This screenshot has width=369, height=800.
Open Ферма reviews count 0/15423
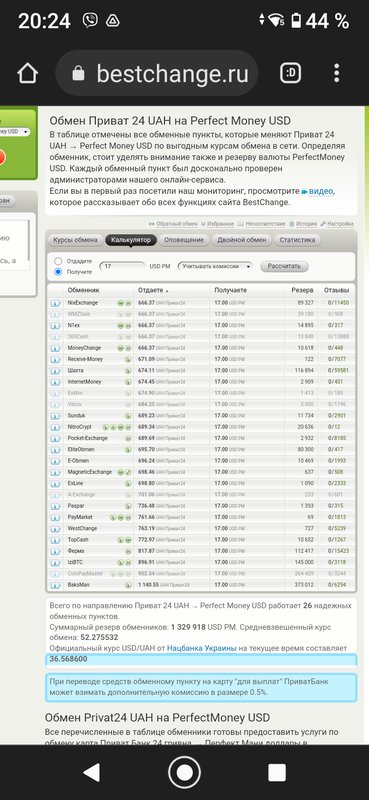pyautogui.click(x=338, y=551)
